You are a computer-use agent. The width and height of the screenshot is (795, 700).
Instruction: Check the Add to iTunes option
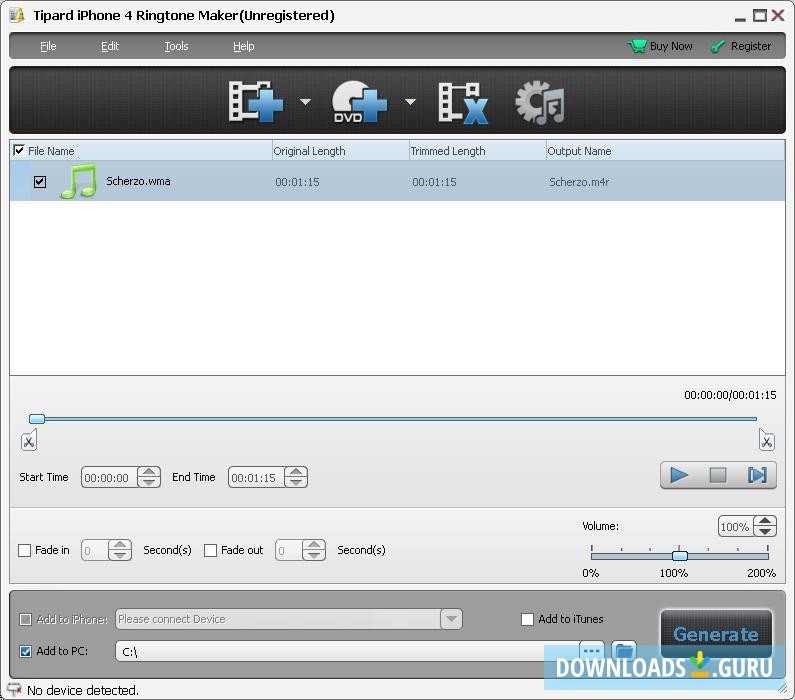pyautogui.click(x=527, y=619)
